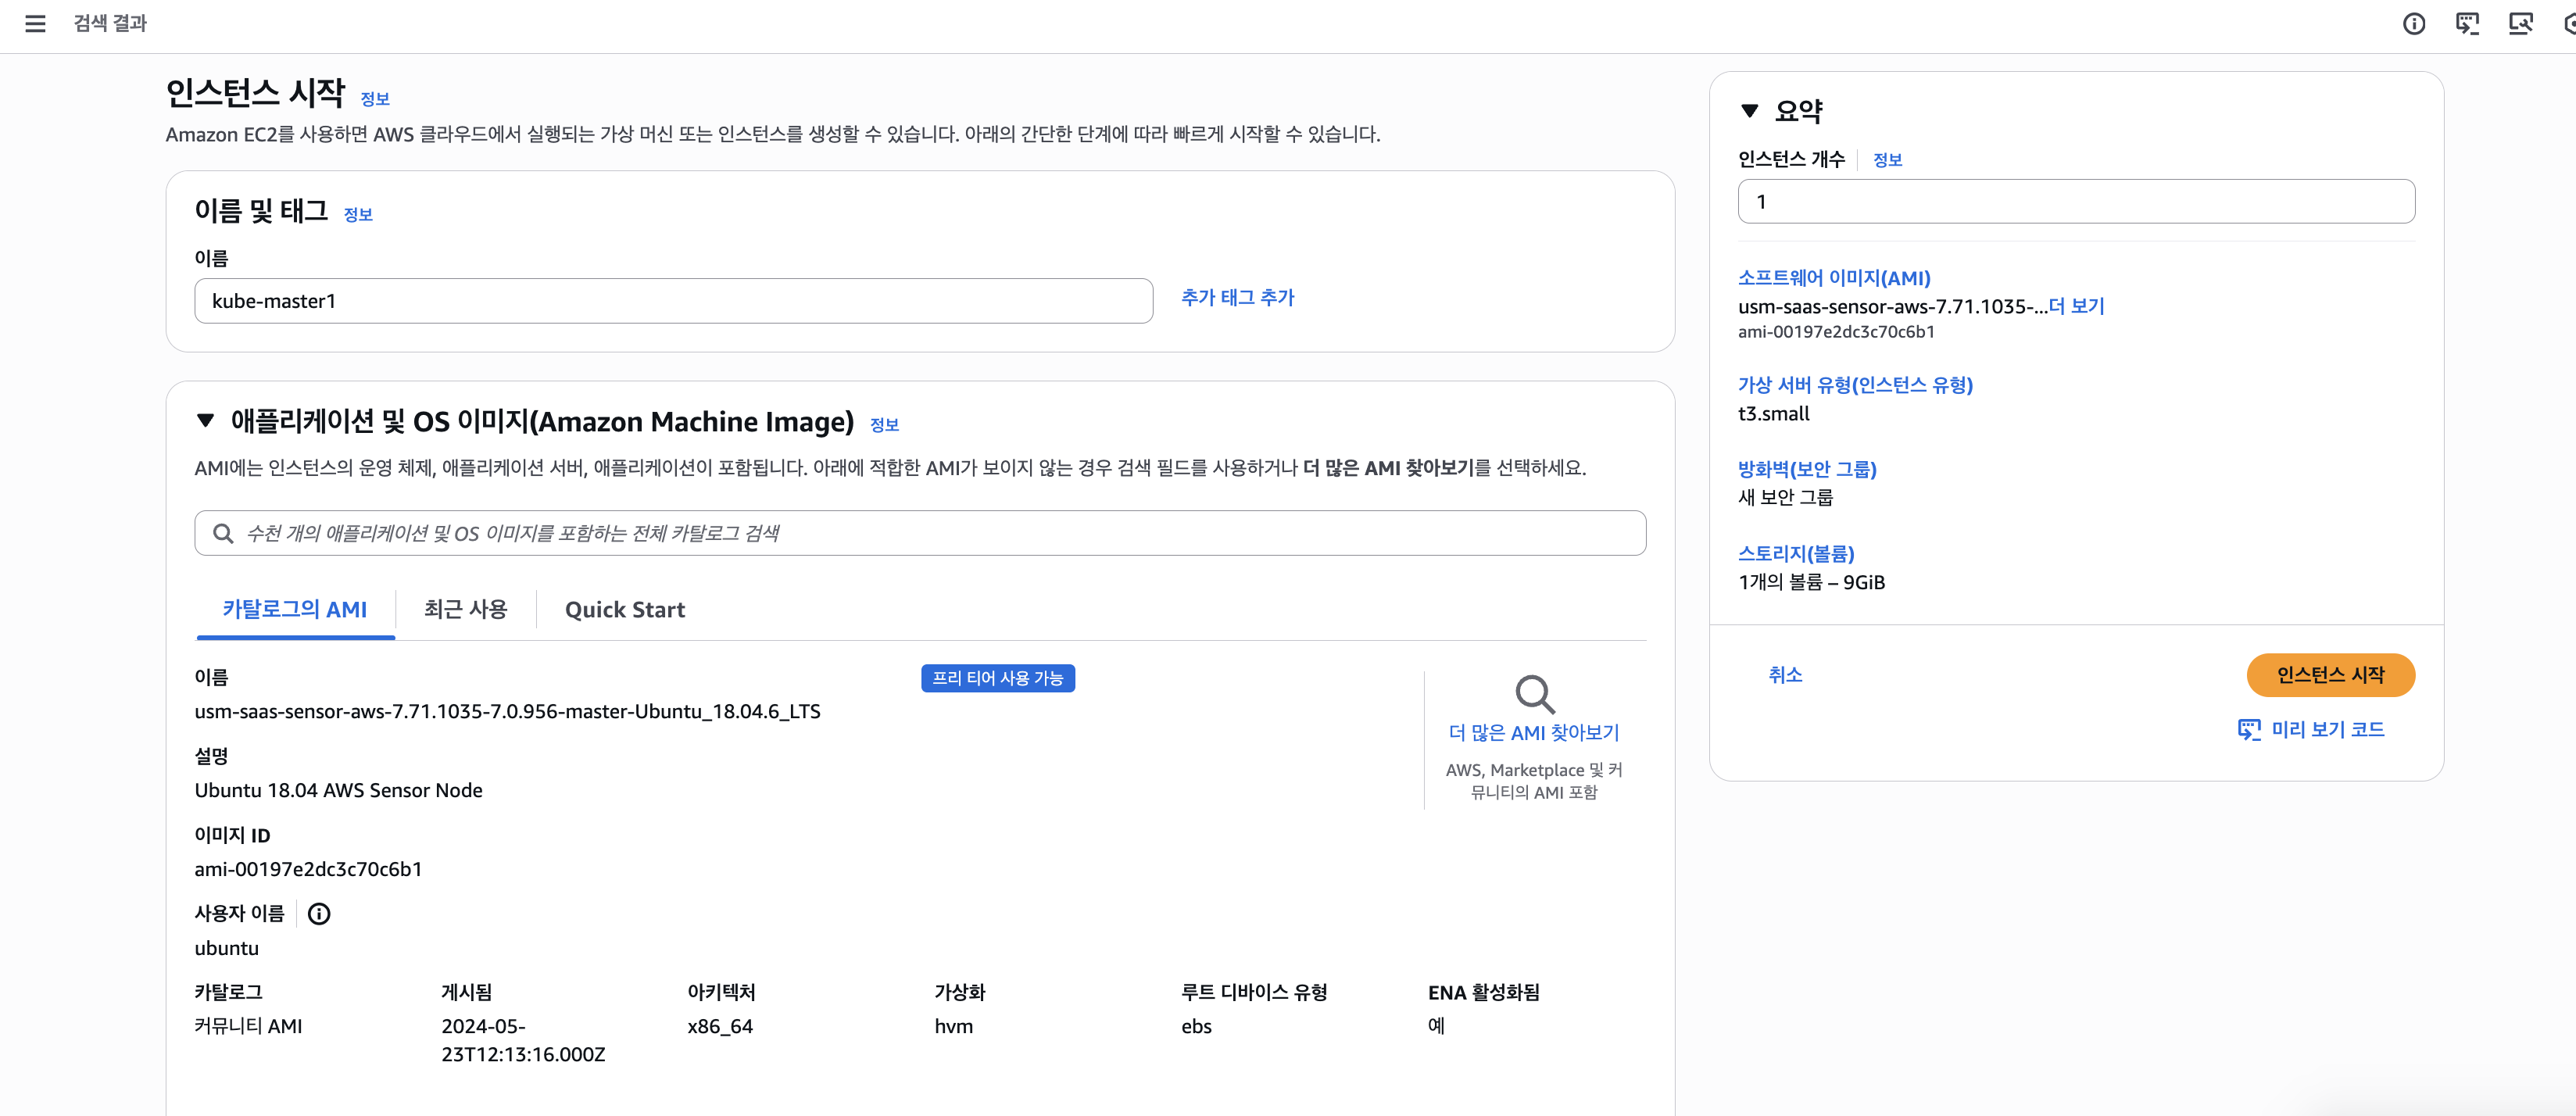Collapse the 요약 summary panel
The width and height of the screenshot is (2576, 1116).
pyautogui.click(x=1749, y=111)
